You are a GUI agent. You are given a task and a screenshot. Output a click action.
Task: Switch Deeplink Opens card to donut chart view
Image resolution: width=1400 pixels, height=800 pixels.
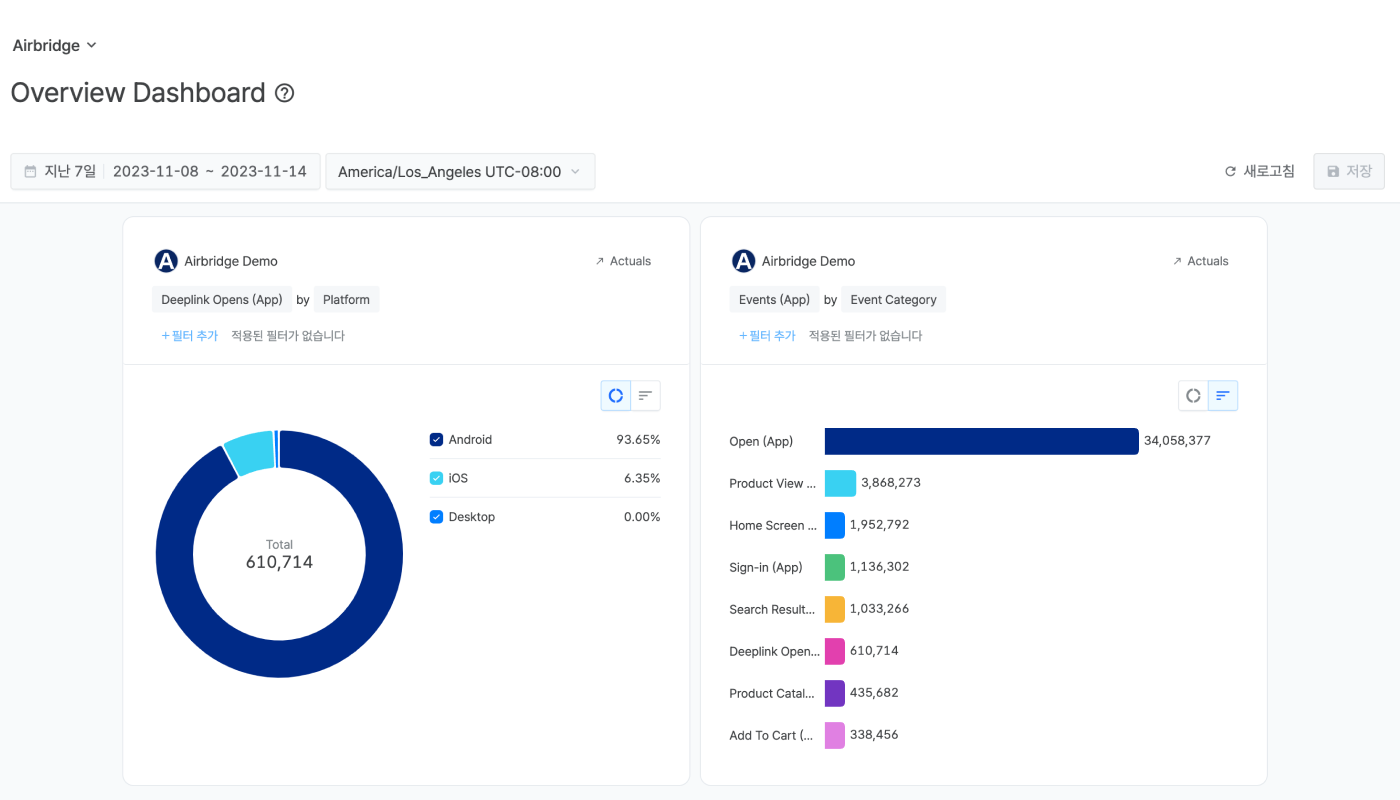coord(616,396)
